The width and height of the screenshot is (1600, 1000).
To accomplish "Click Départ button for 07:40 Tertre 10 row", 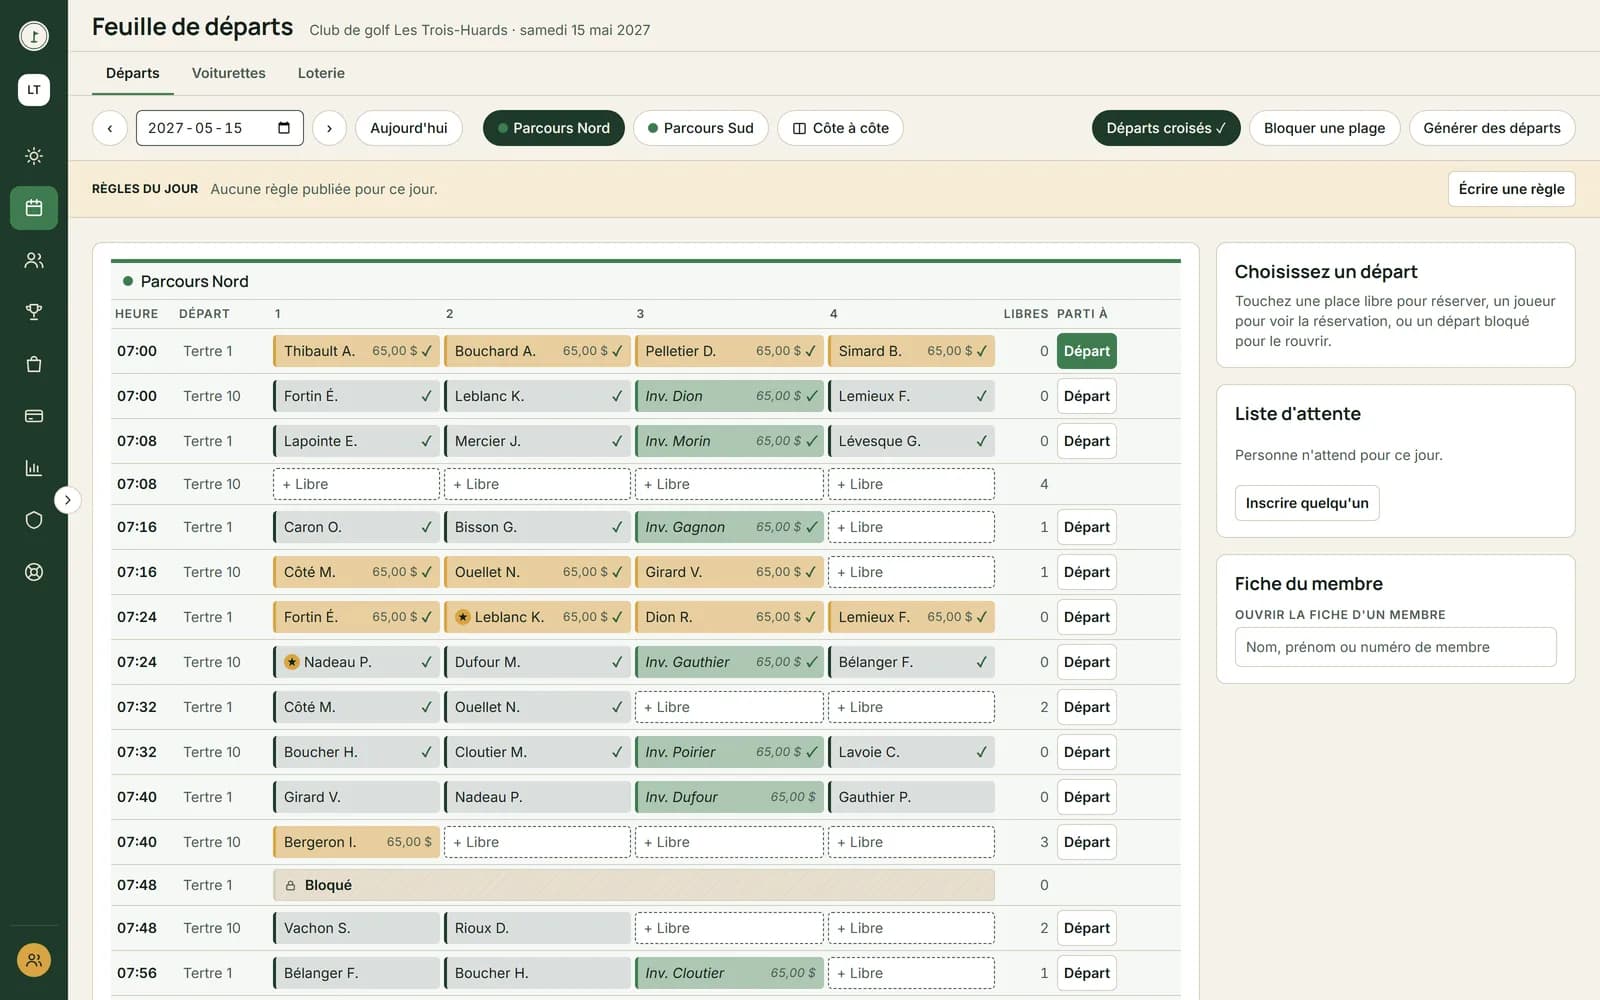I will 1087,842.
